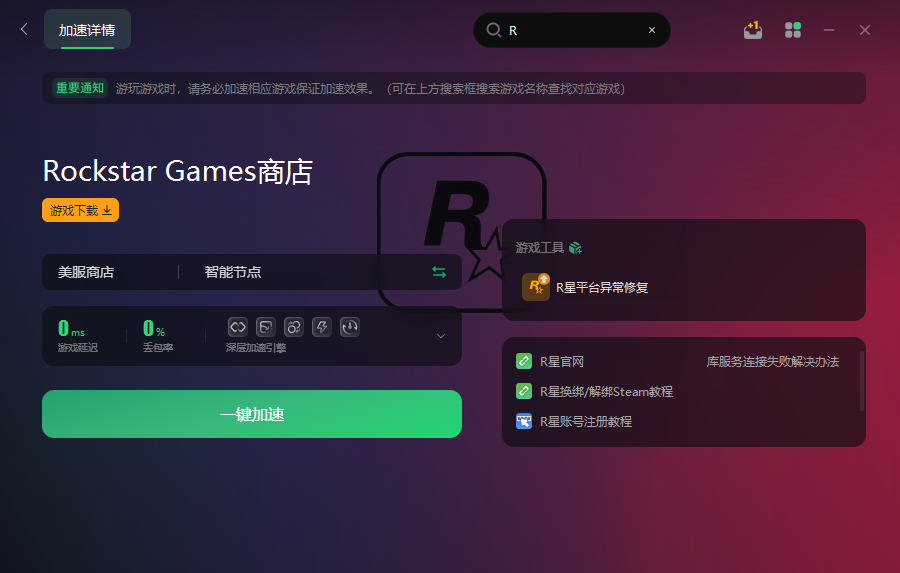Focus the search field containing R
Image resolution: width=900 pixels, height=573 pixels.
tap(572, 30)
